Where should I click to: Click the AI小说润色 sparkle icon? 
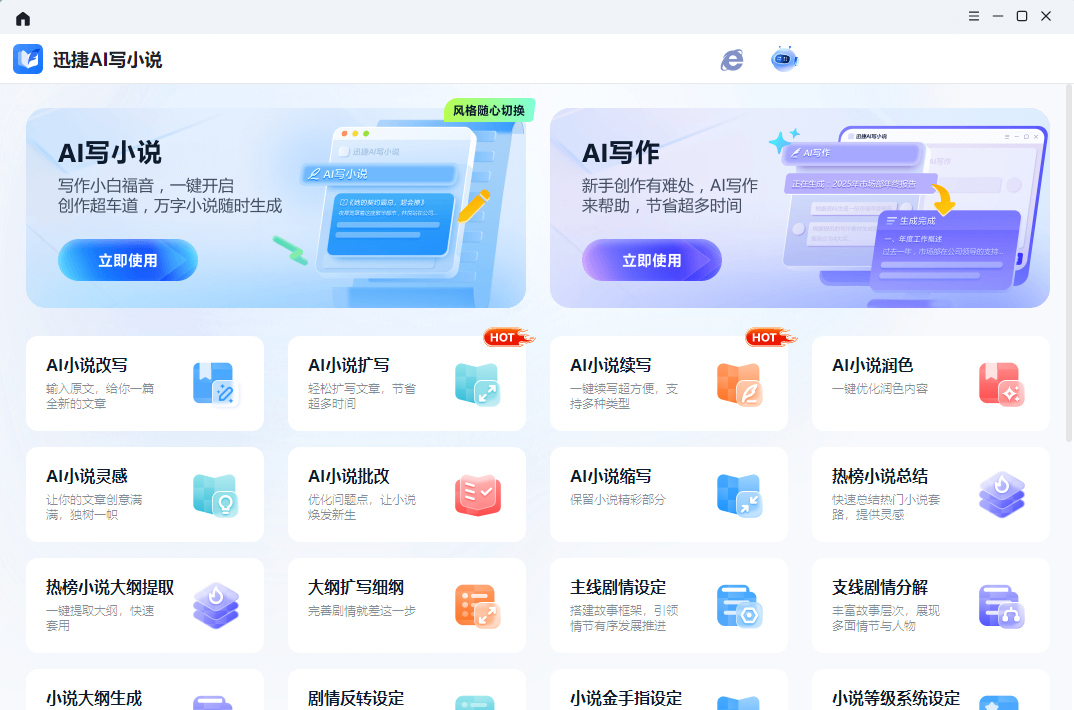[x=1001, y=384]
